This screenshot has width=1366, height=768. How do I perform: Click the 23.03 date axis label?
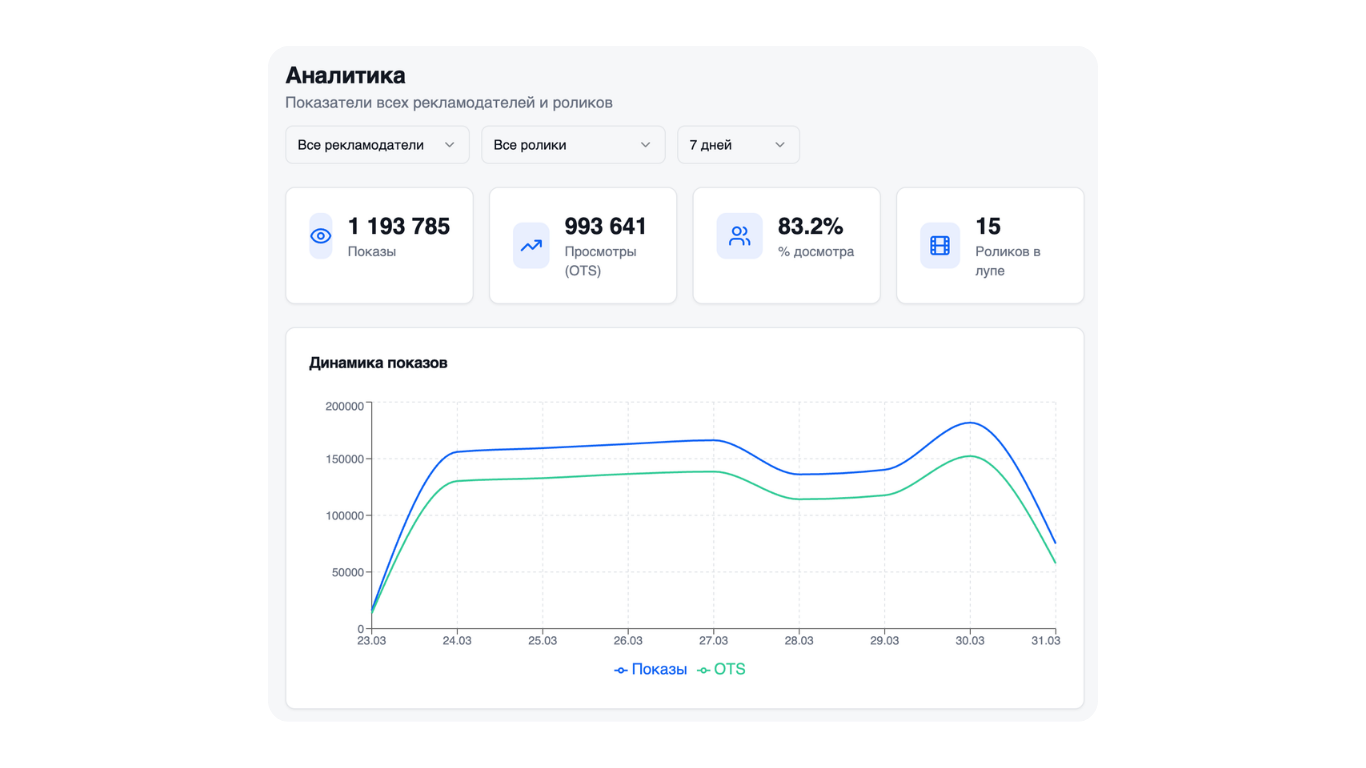tap(372, 641)
